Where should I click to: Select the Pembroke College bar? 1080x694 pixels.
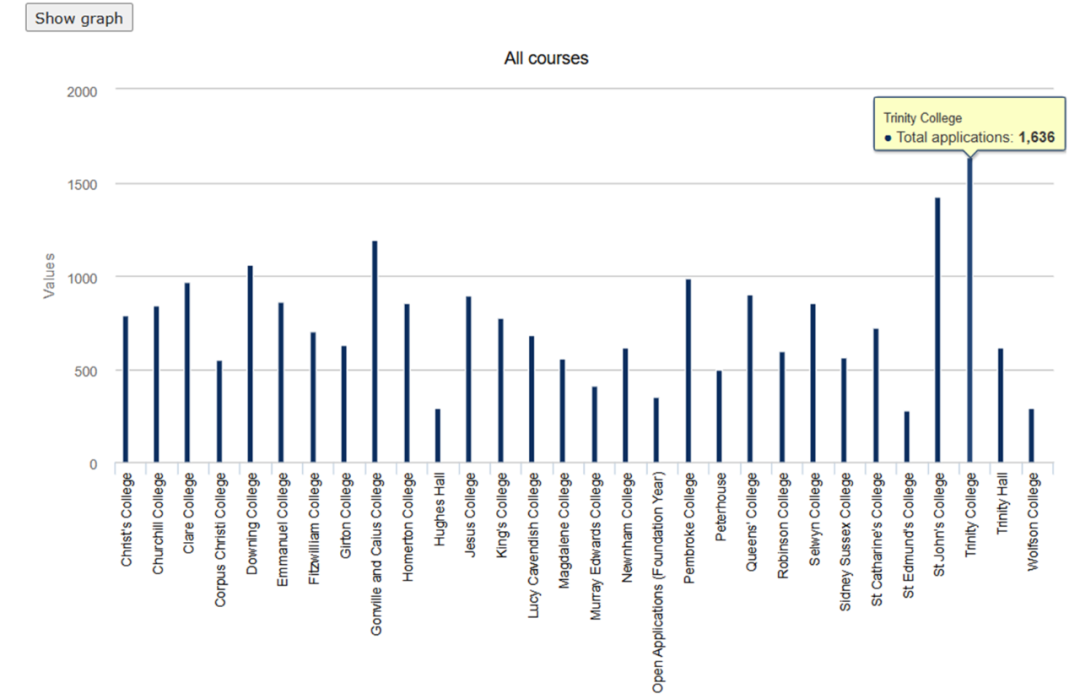coord(688,371)
